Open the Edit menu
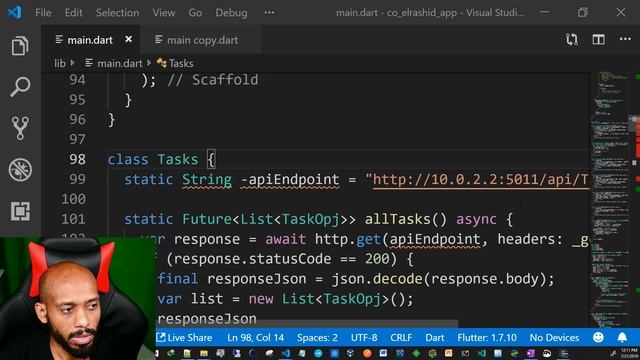 click(73, 13)
